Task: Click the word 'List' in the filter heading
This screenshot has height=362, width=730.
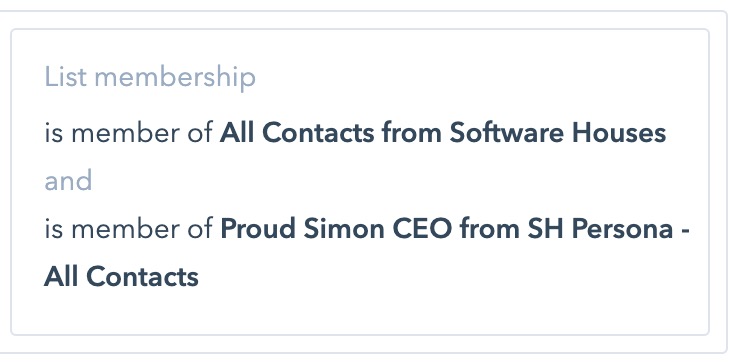Action: click(66, 77)
